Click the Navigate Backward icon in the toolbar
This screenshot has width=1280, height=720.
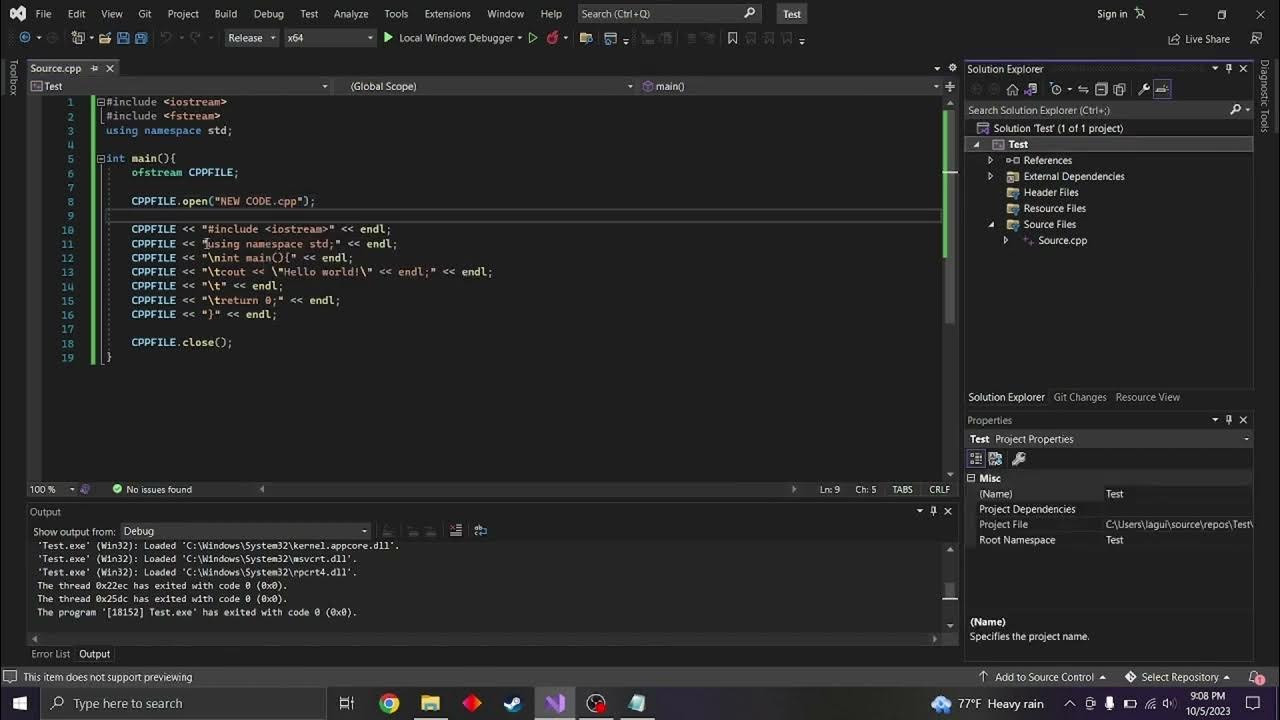[x=25, y=38]
